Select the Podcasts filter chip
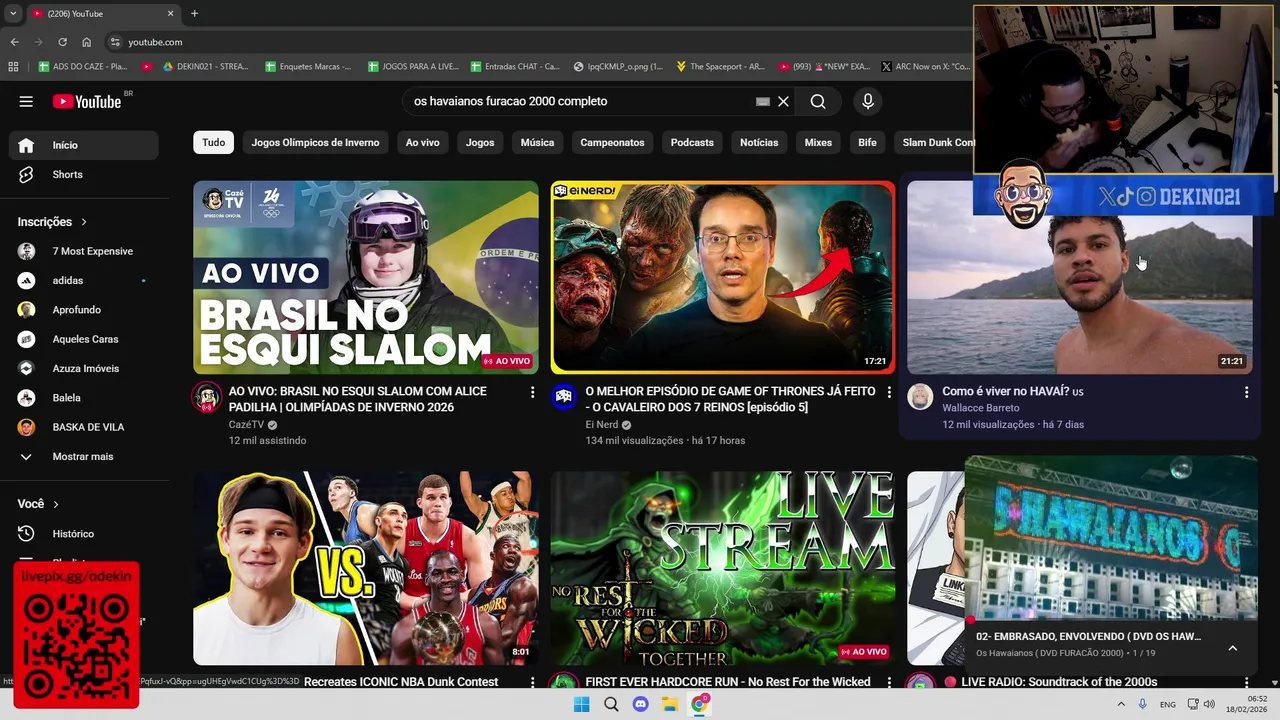1280x720 pixels. tap(692, 142)
